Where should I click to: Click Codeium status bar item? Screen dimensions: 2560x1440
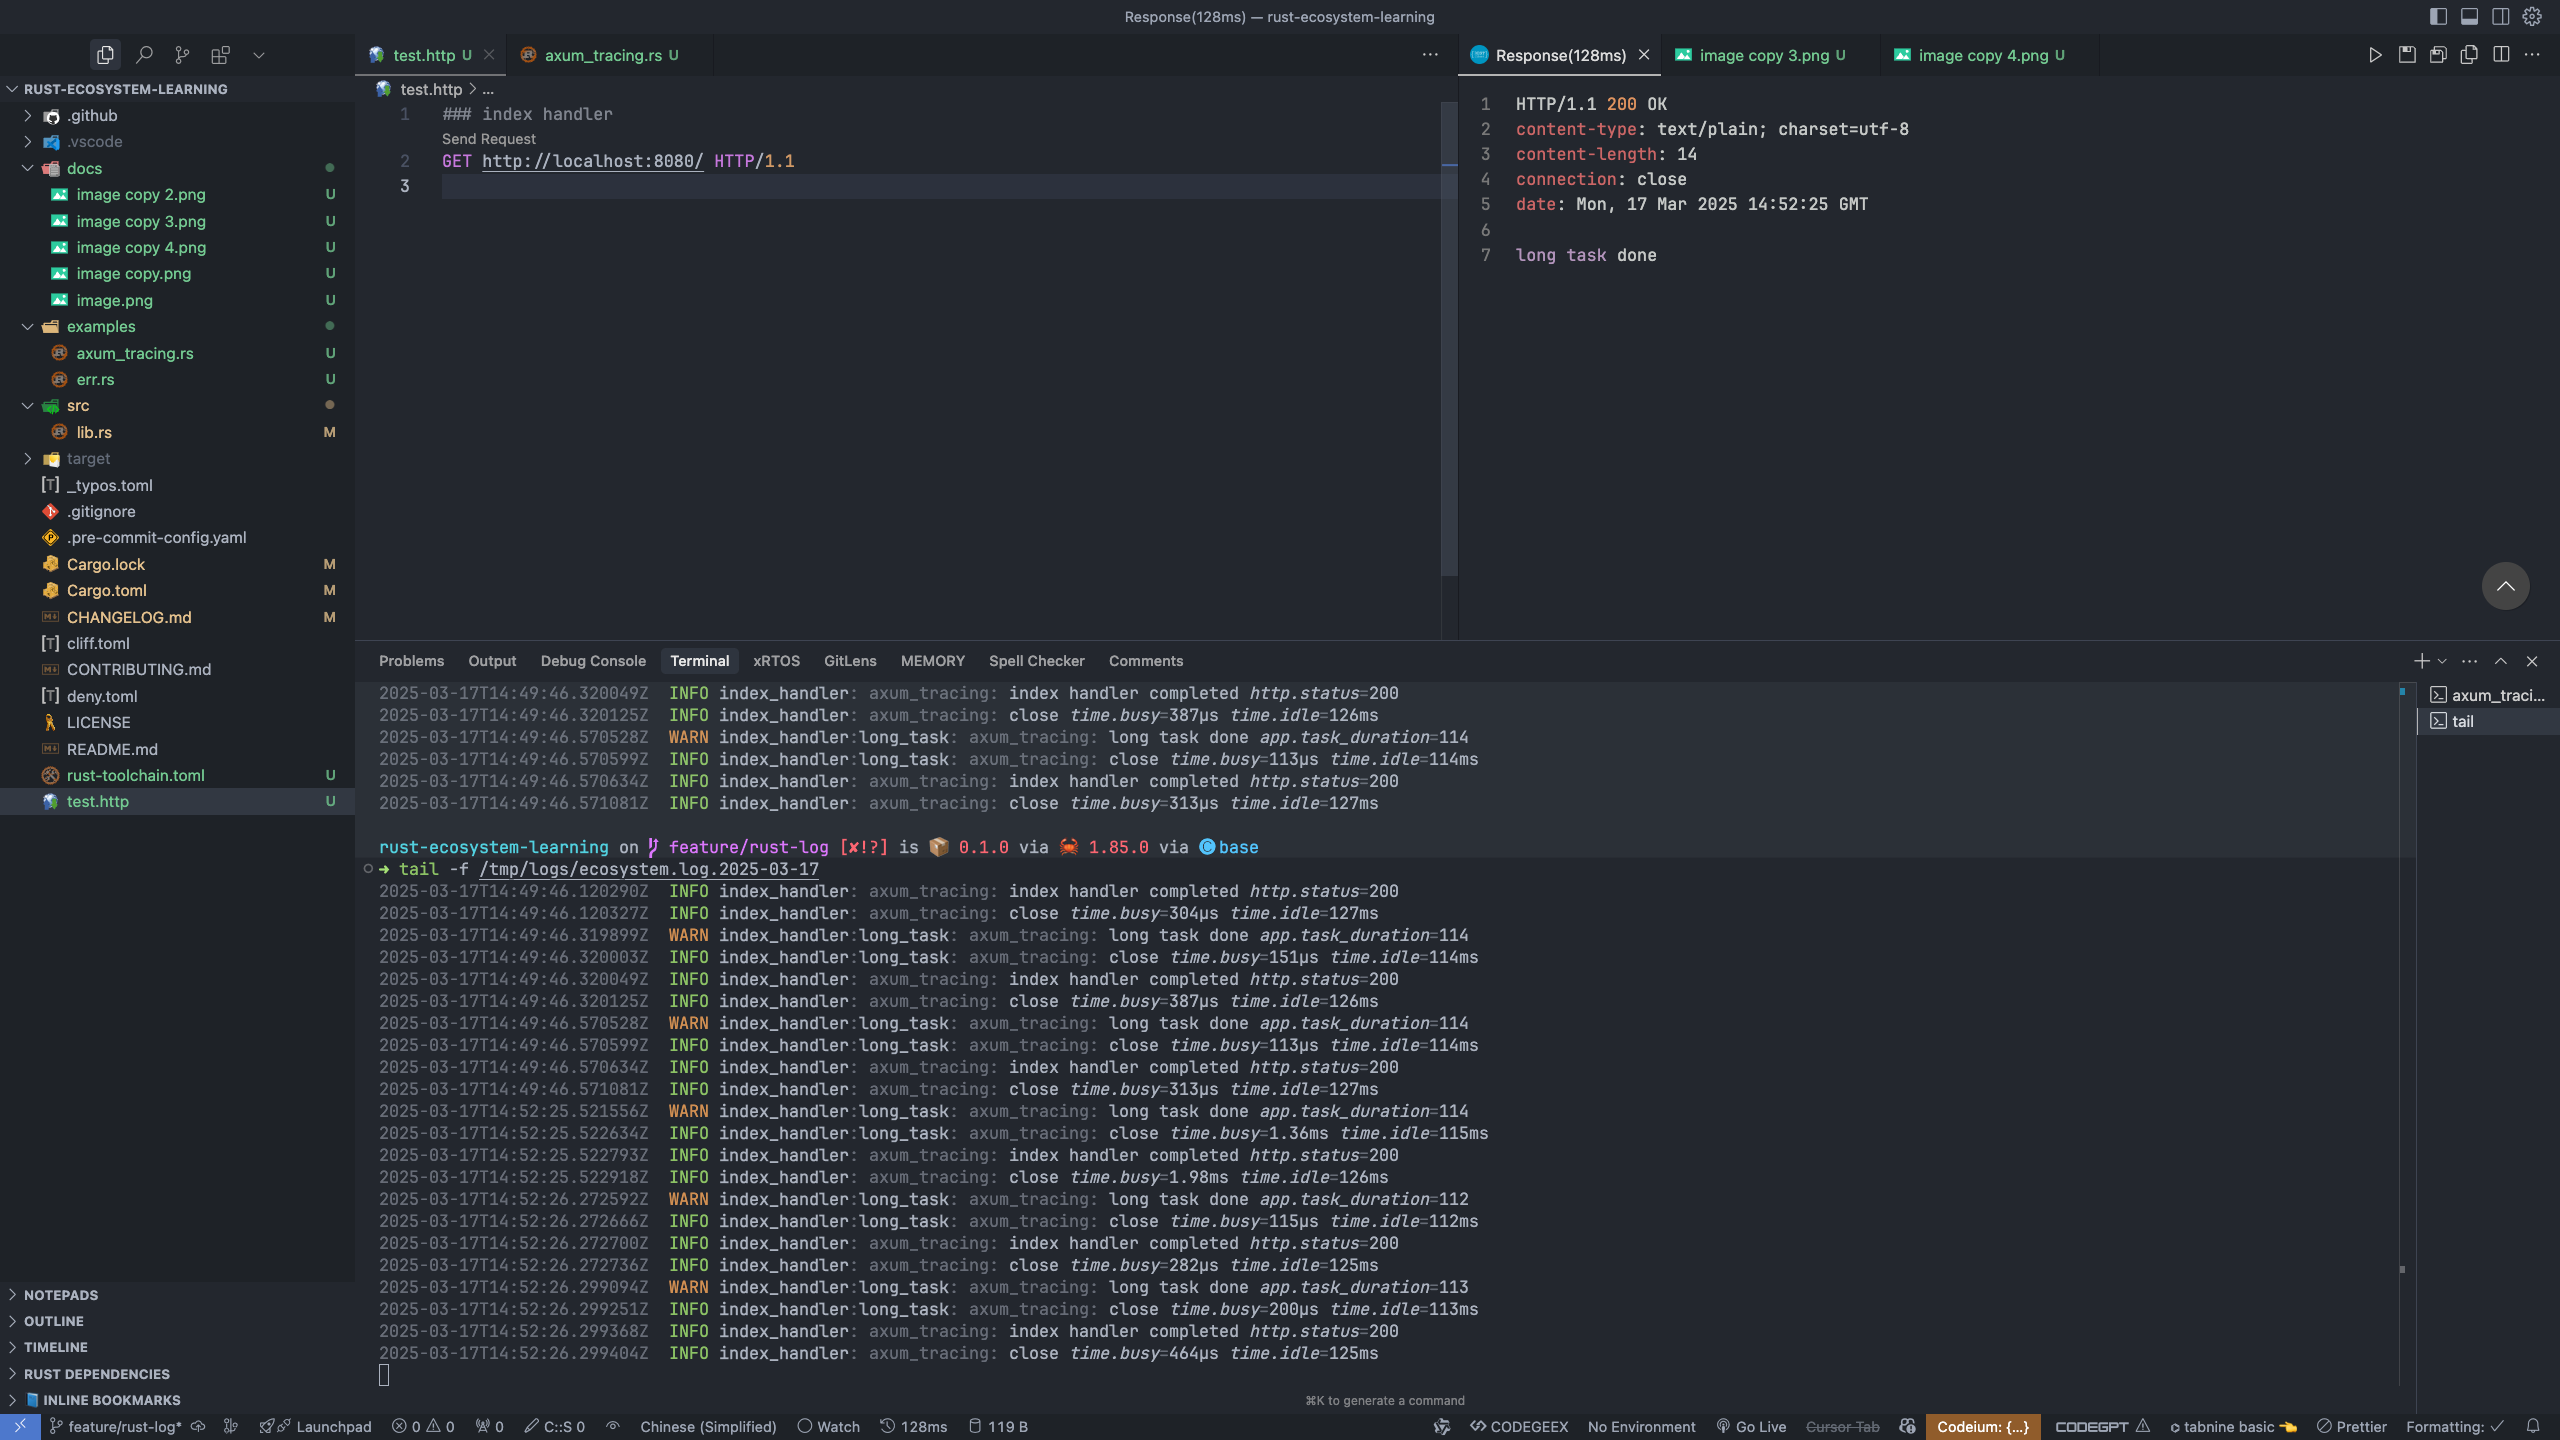click(1982, 1427)
